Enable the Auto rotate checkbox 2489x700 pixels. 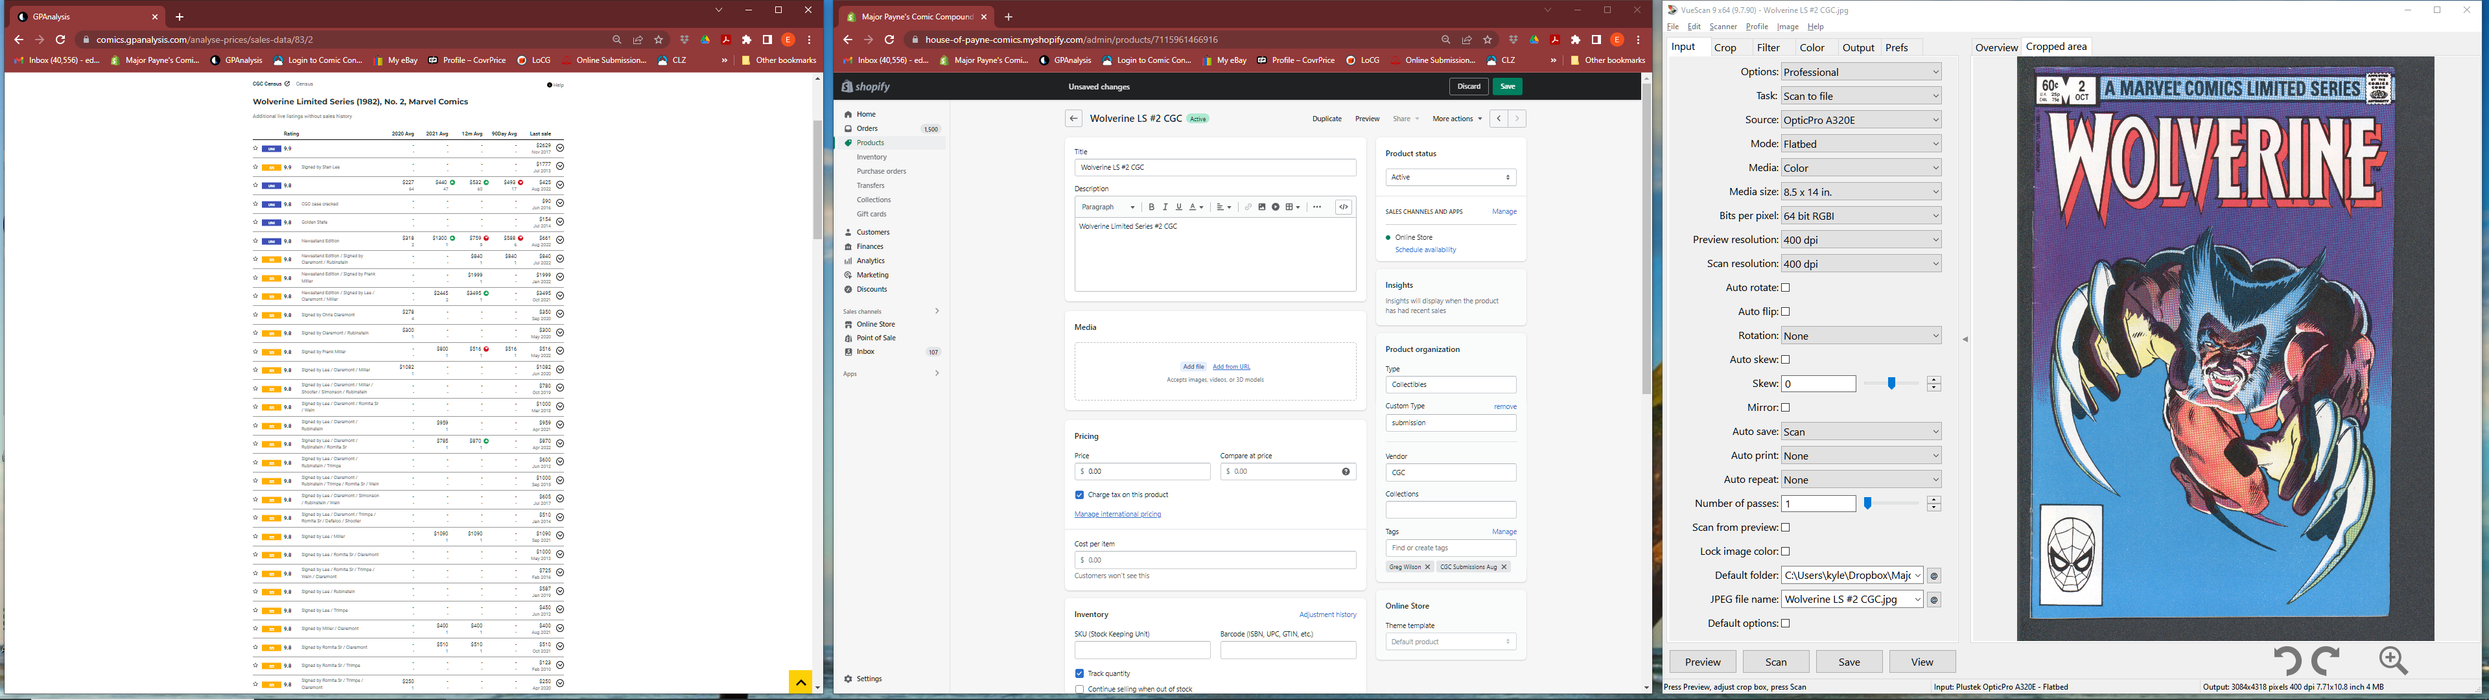pyautogui.click(x=1786, y=288)
